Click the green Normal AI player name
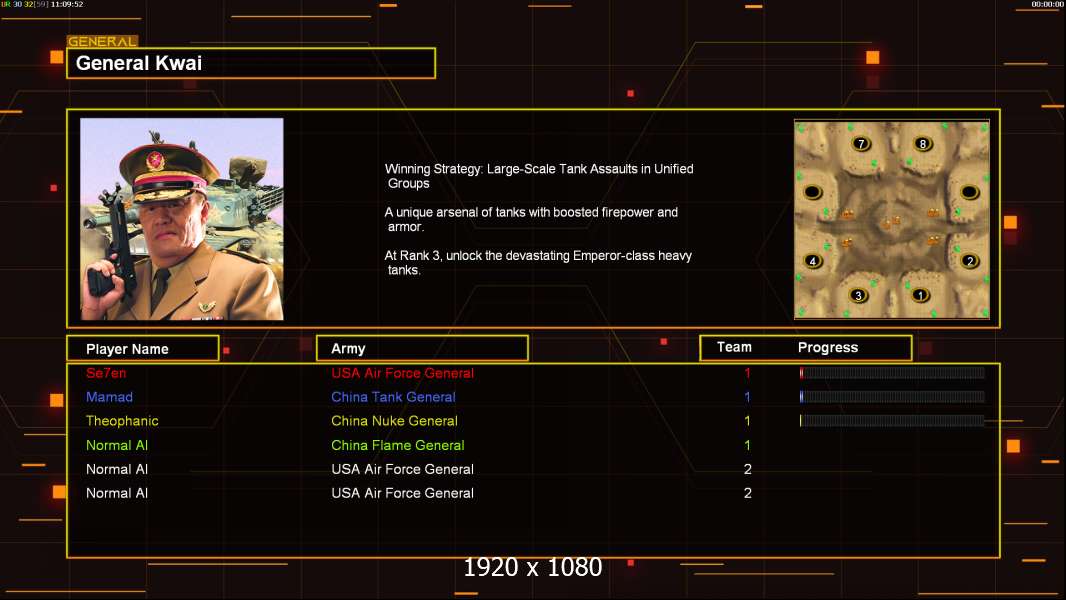This screenshot has height=600, width=1066. tap(116, 445)
